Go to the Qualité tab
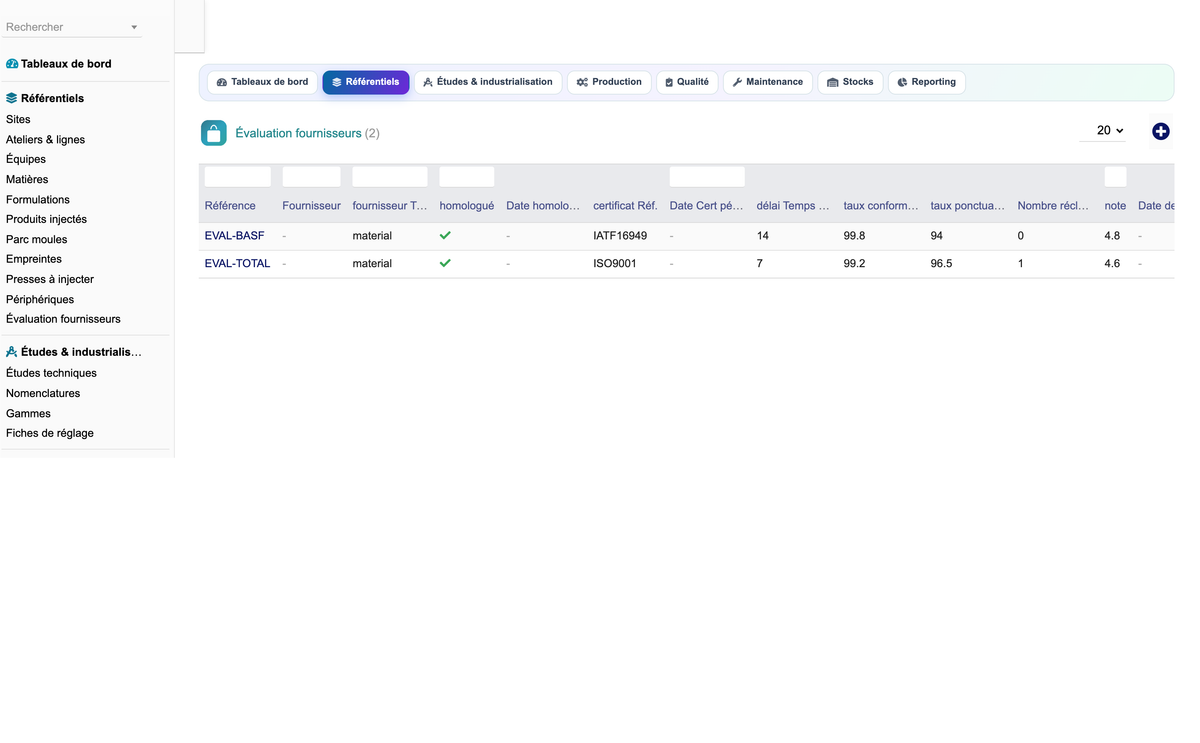This screenshot has height=743, width=1200. [687, 82]
